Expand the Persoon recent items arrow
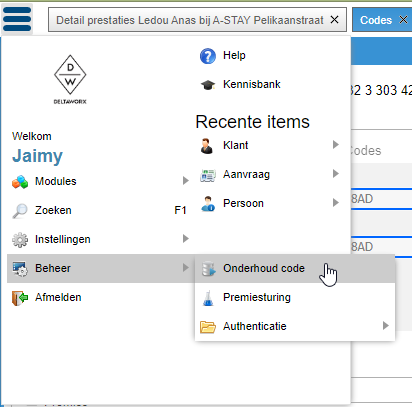The height and width of the screenshot is (407, 412). [x=336, y=202]
